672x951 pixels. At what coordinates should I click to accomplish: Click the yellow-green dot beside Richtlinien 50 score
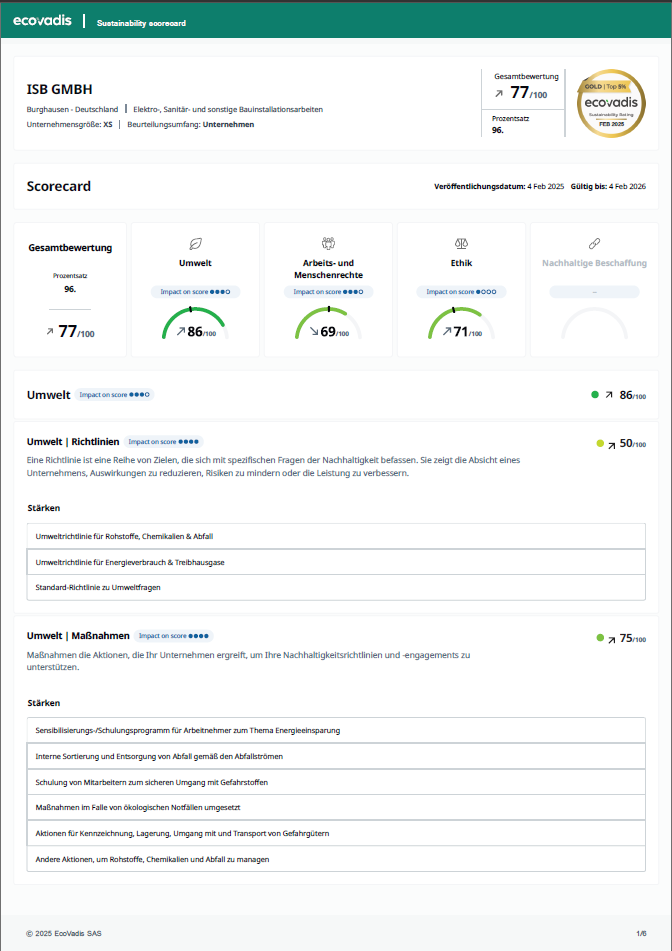pos(600,443)
